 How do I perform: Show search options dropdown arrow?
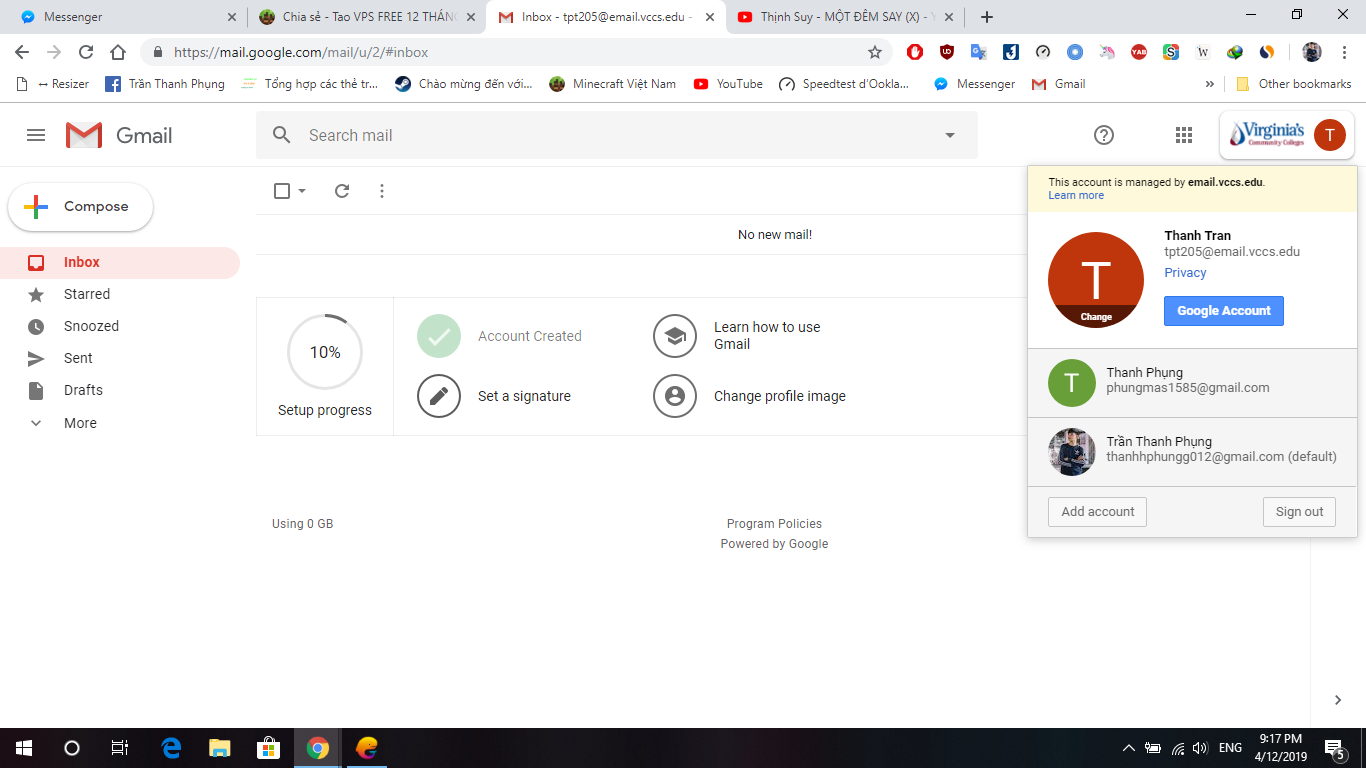point(950,135)
